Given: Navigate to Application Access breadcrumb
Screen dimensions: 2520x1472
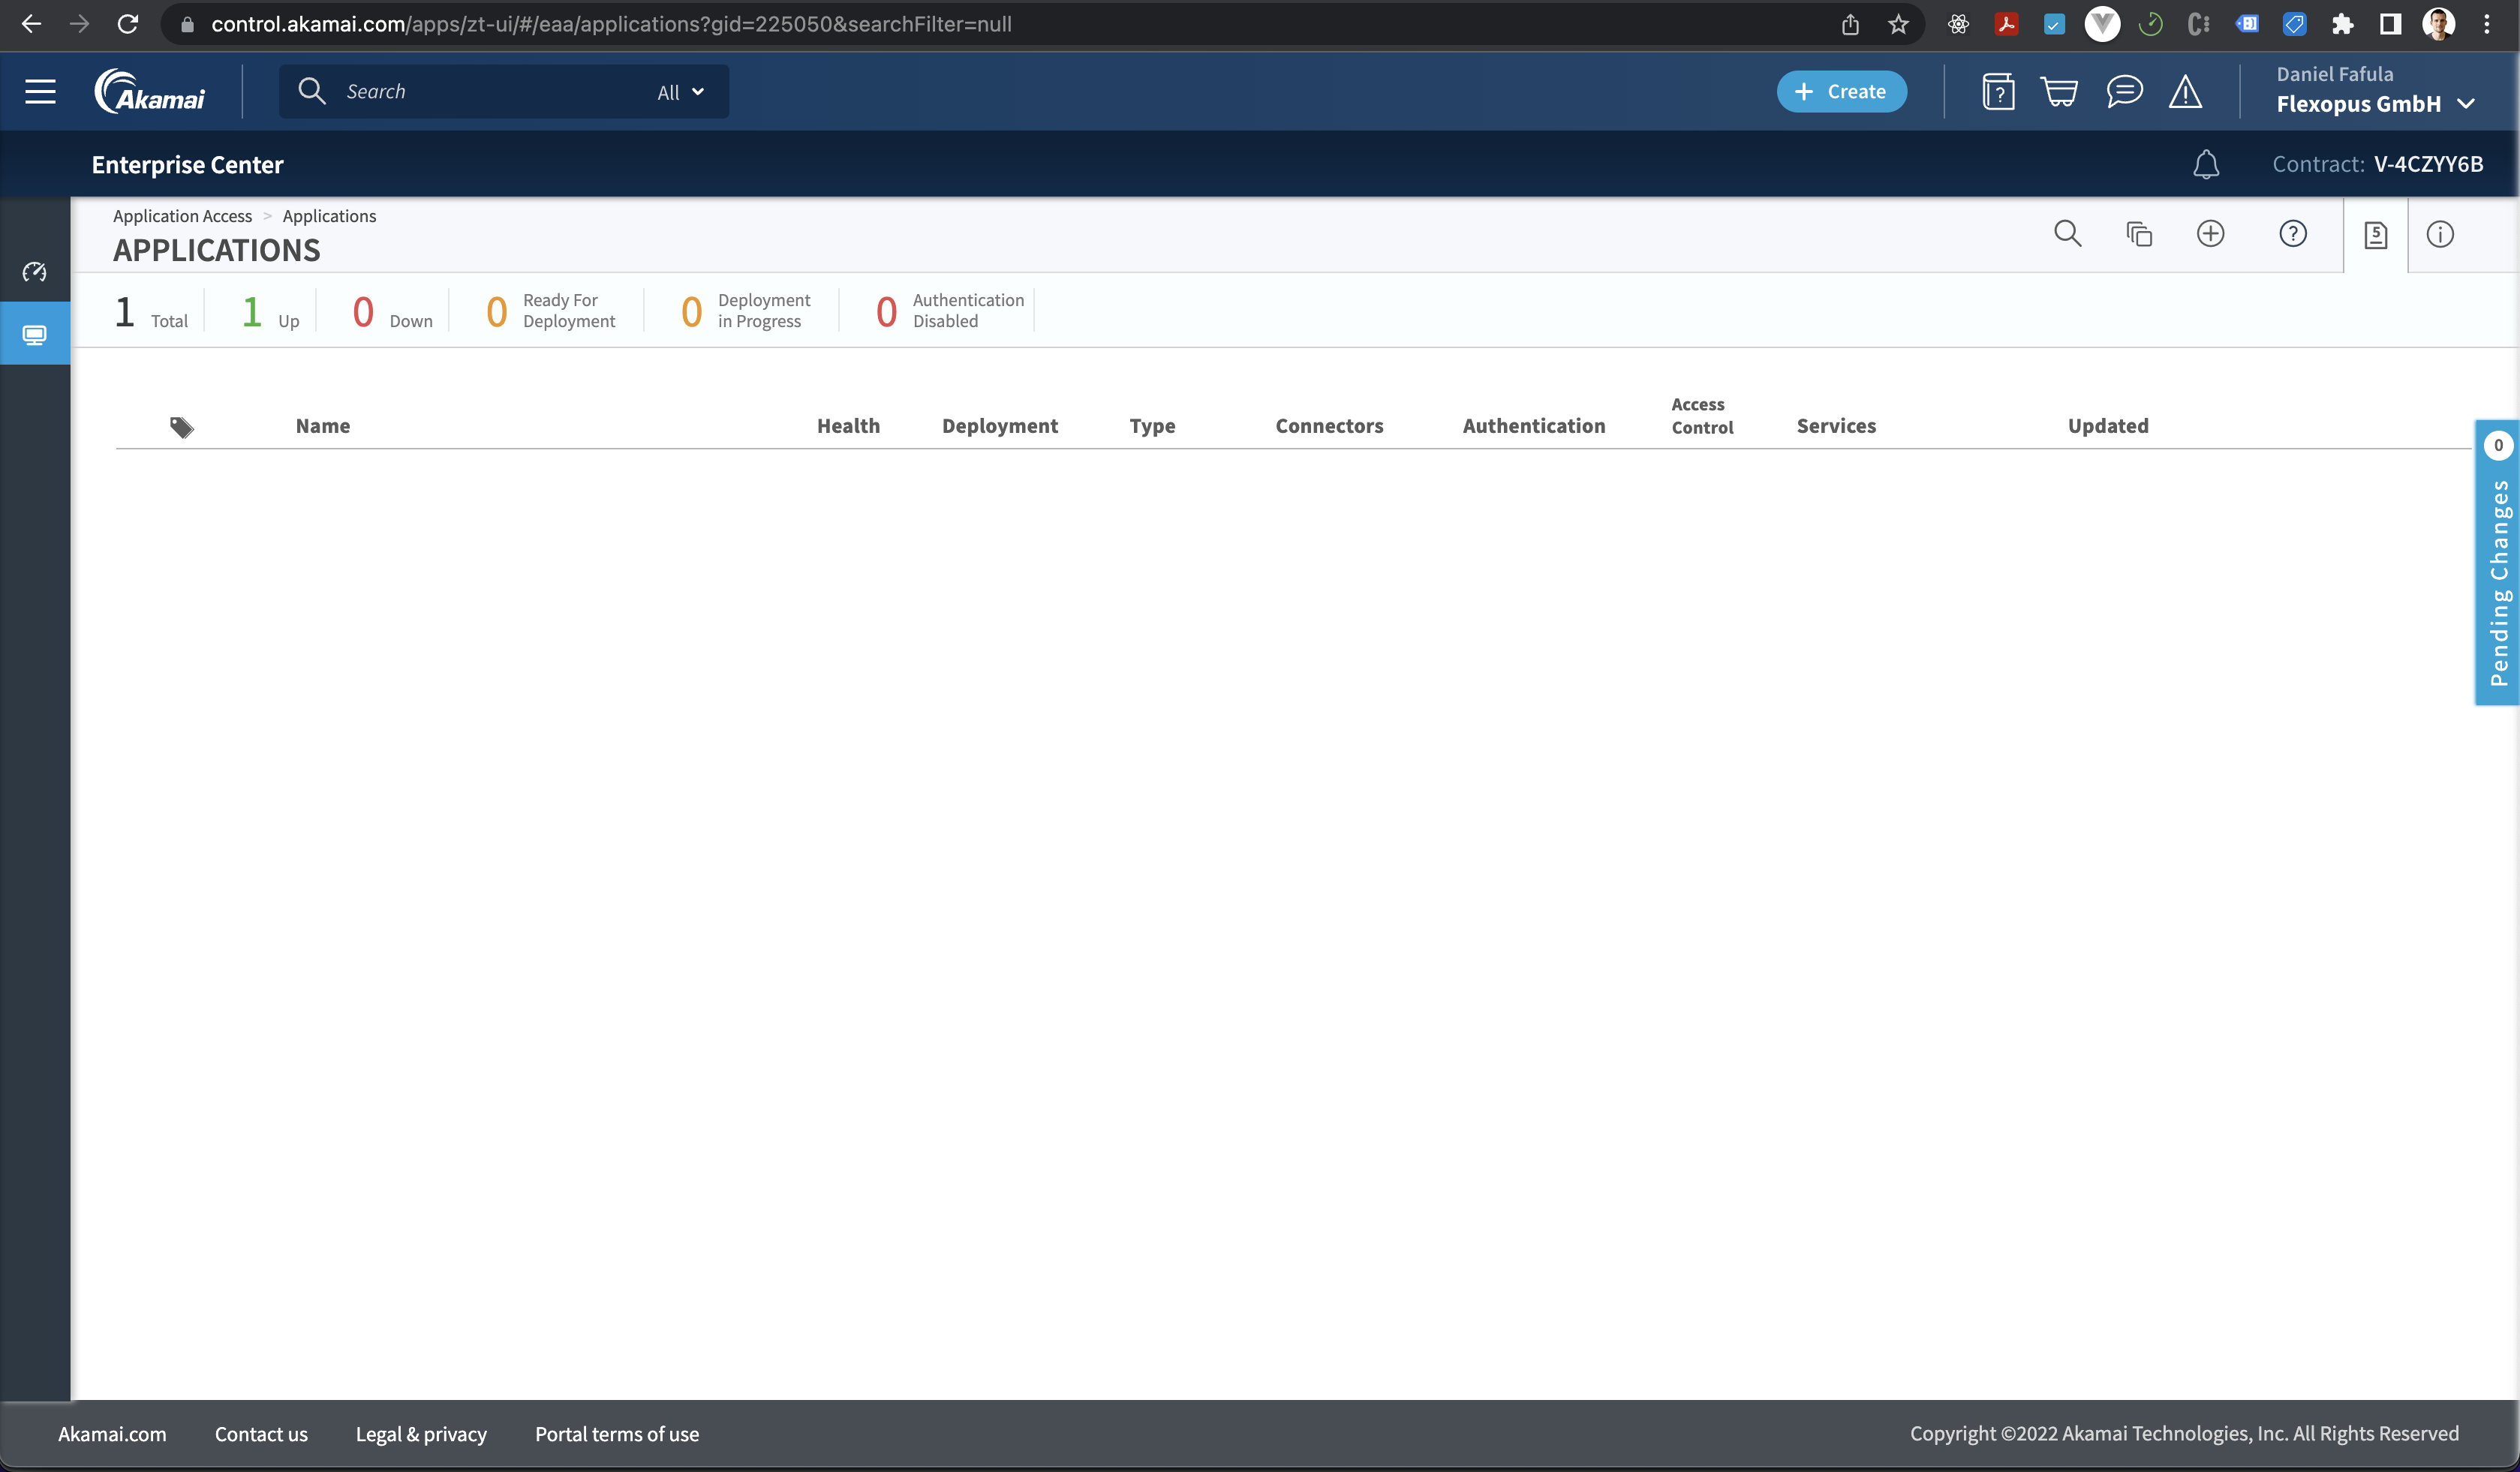Looking at the screenshot, I should click(182, 215).
